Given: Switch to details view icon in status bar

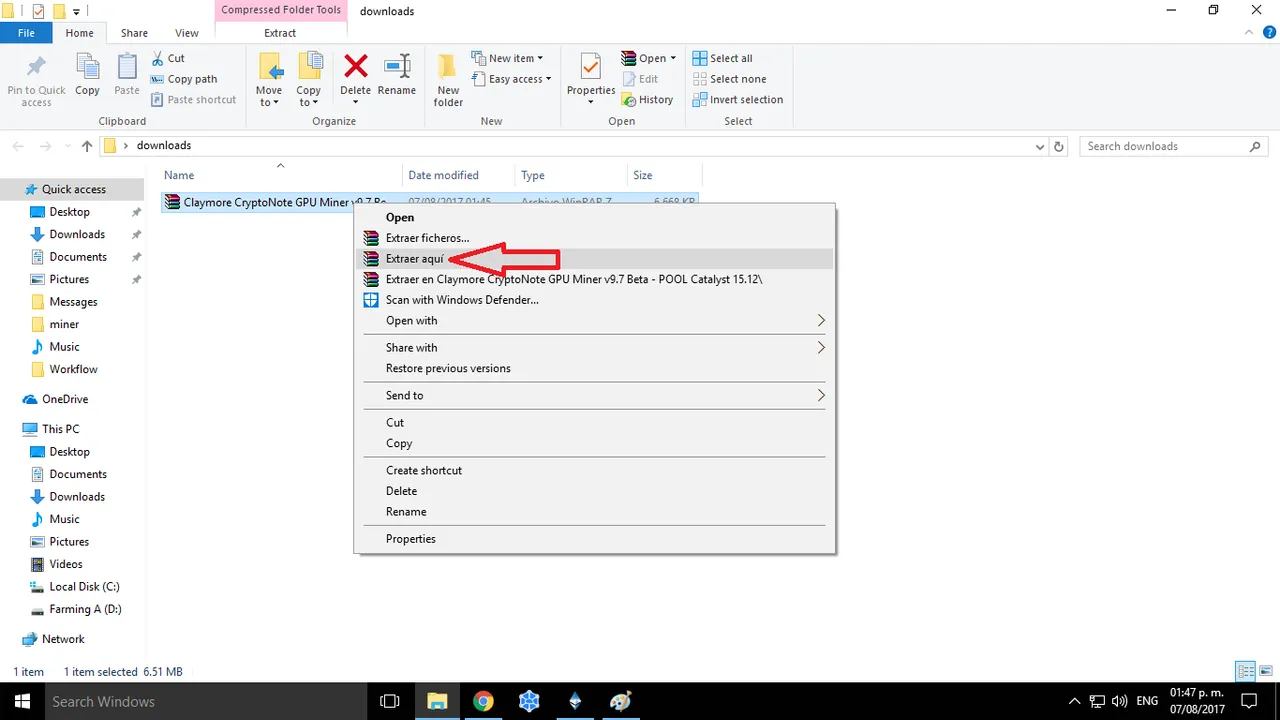Looking at the screenshot, I should (1246, 672).
